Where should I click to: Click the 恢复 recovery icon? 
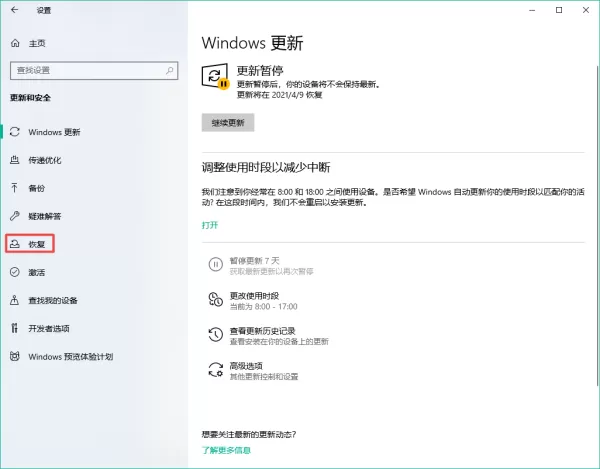point(15,244)
